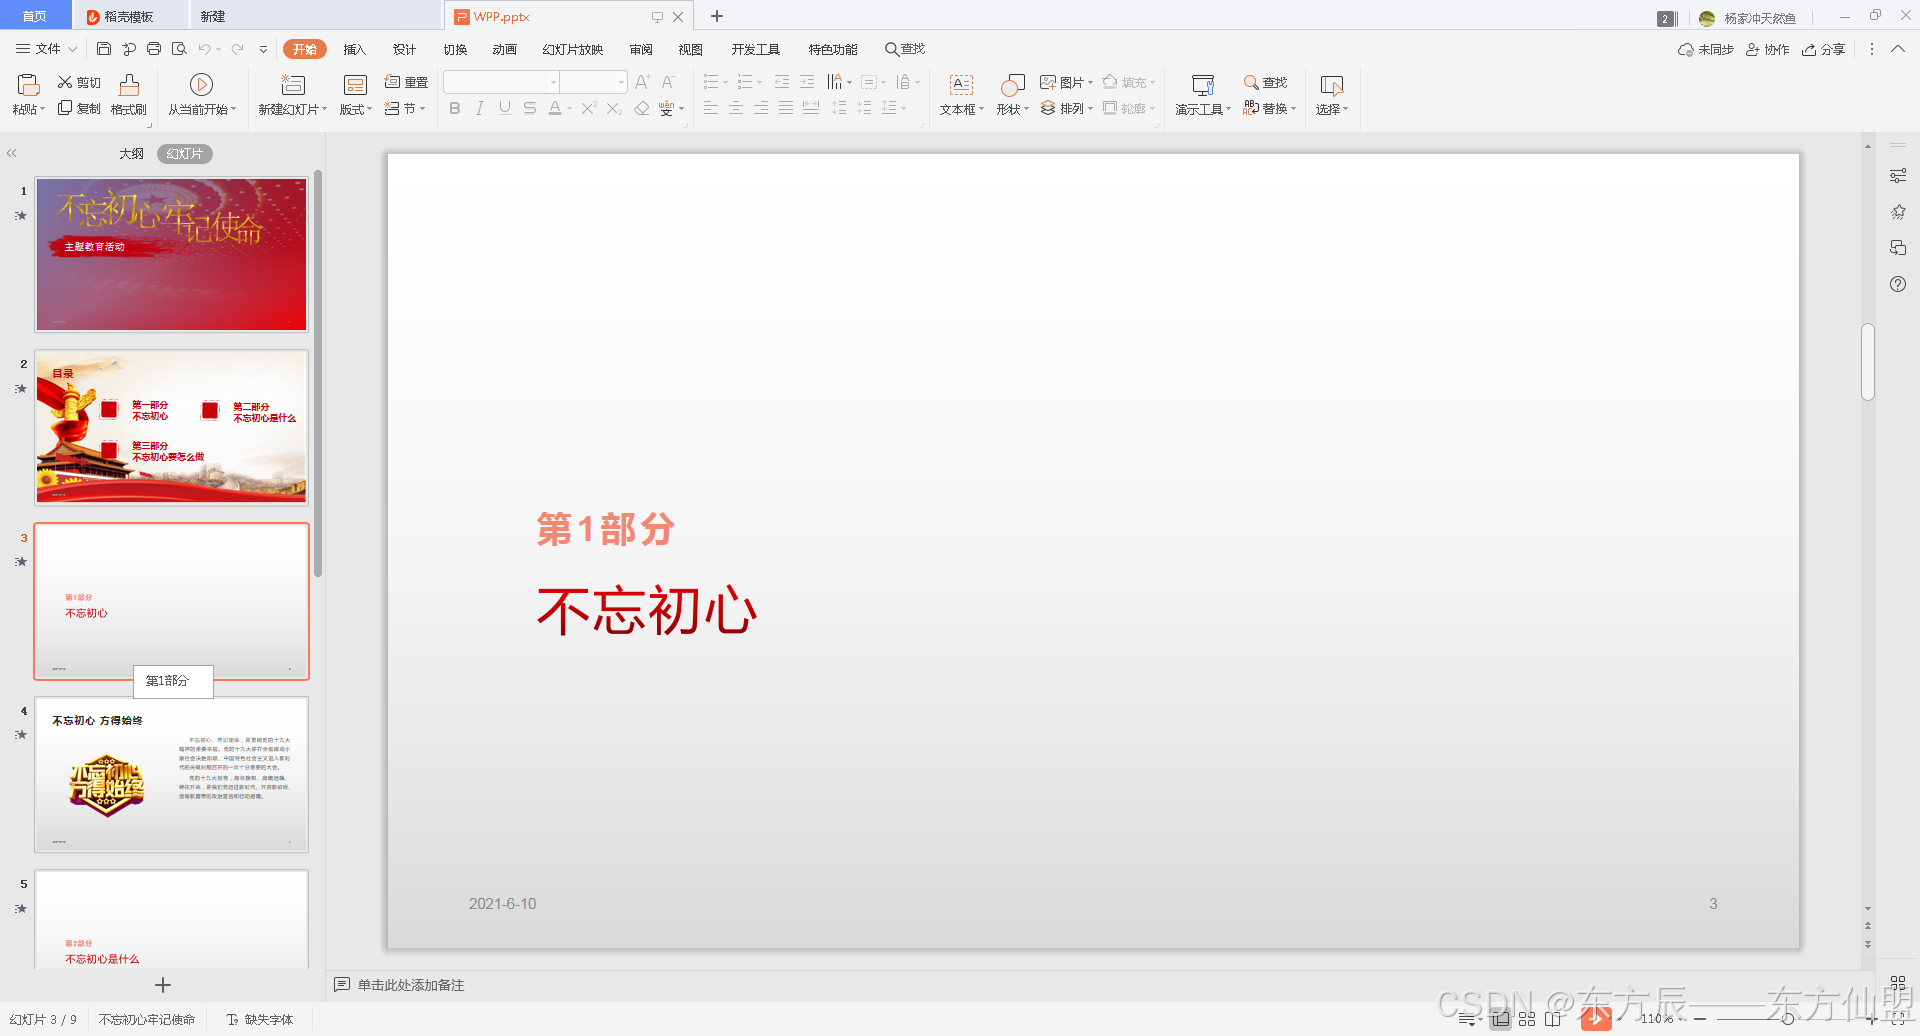Screen dimensions: 1920x1036
Task: Expand the Replace (替换) dropdown
Action: 1293,109
